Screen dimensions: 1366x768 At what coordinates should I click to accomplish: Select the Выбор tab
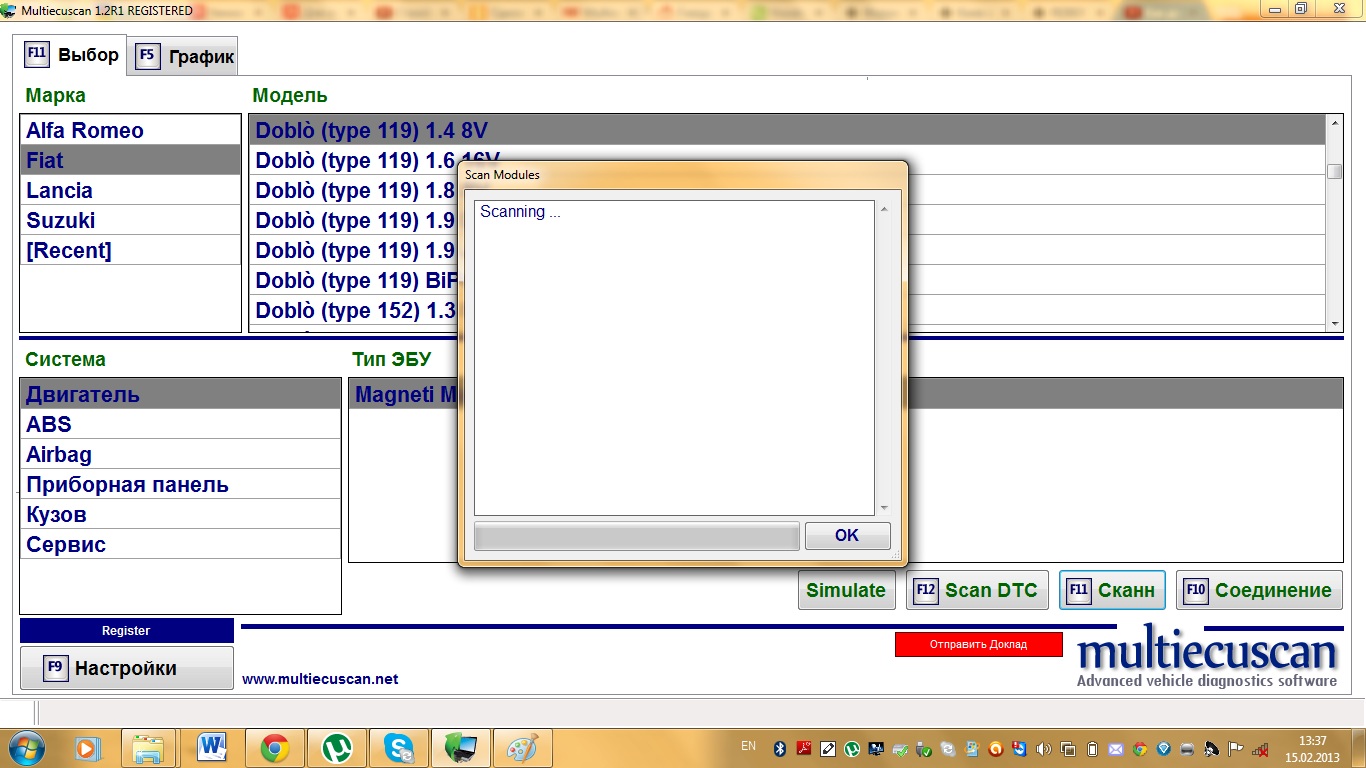pyautogui.click(x=72, y=54)
